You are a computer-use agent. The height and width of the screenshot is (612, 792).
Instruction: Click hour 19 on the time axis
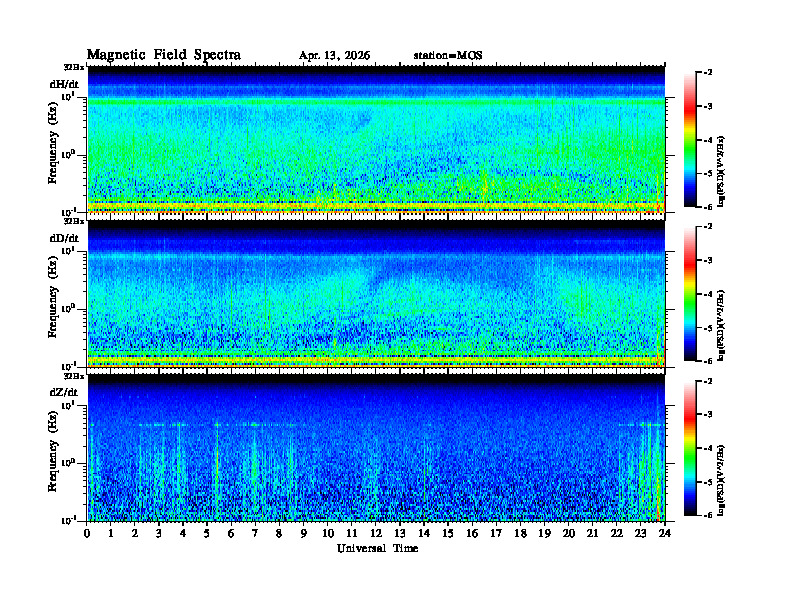544,533
